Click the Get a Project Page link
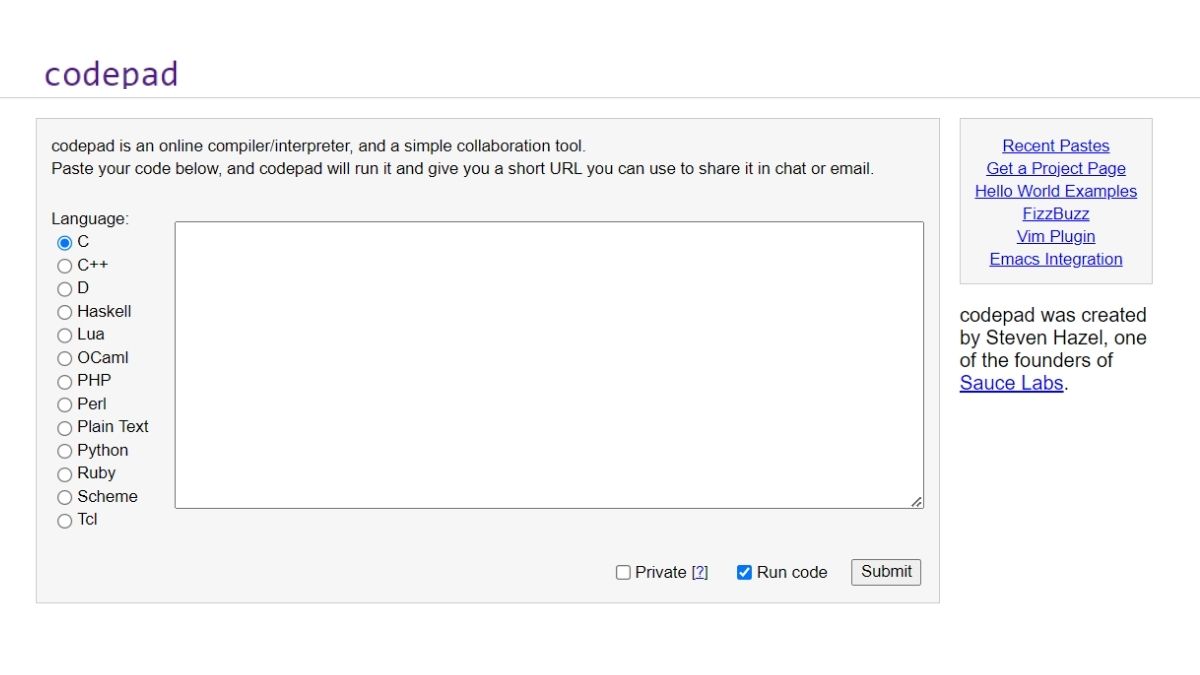Image resolution: width=1200 pixels, height=675 pixels. click(x=1055, y=169)
